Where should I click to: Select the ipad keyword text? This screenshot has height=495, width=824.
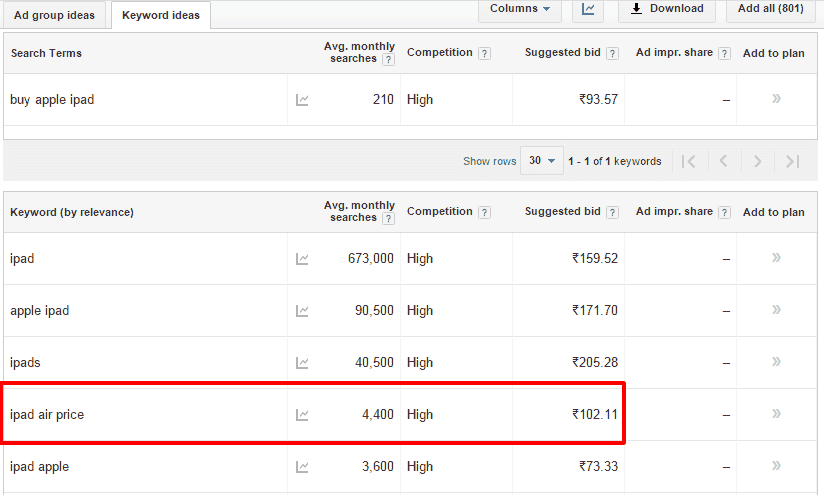(x=22, y=259)
